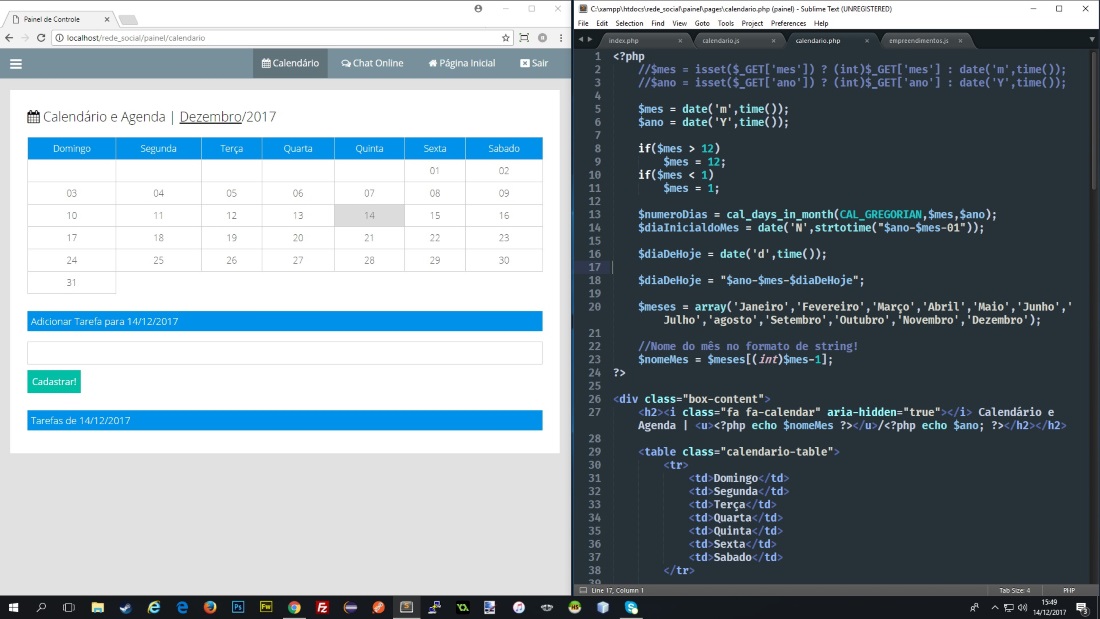Open the Preferences menu in Sublime Text
This screenshot has height=619, width=1100.
click(x=788, y=23)
